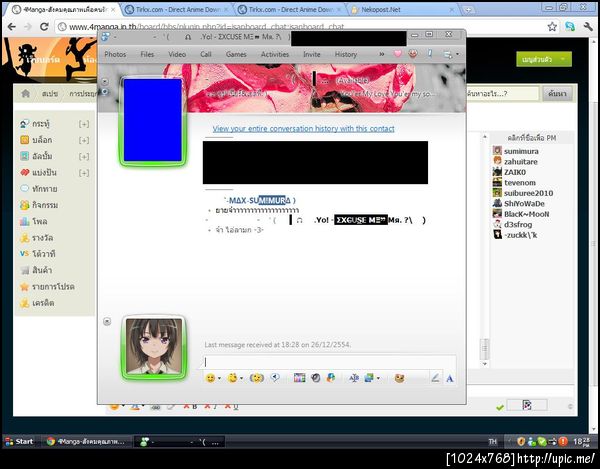Click the Skype extension icon in the browser toolbar
600x469 pixels.
570,26
